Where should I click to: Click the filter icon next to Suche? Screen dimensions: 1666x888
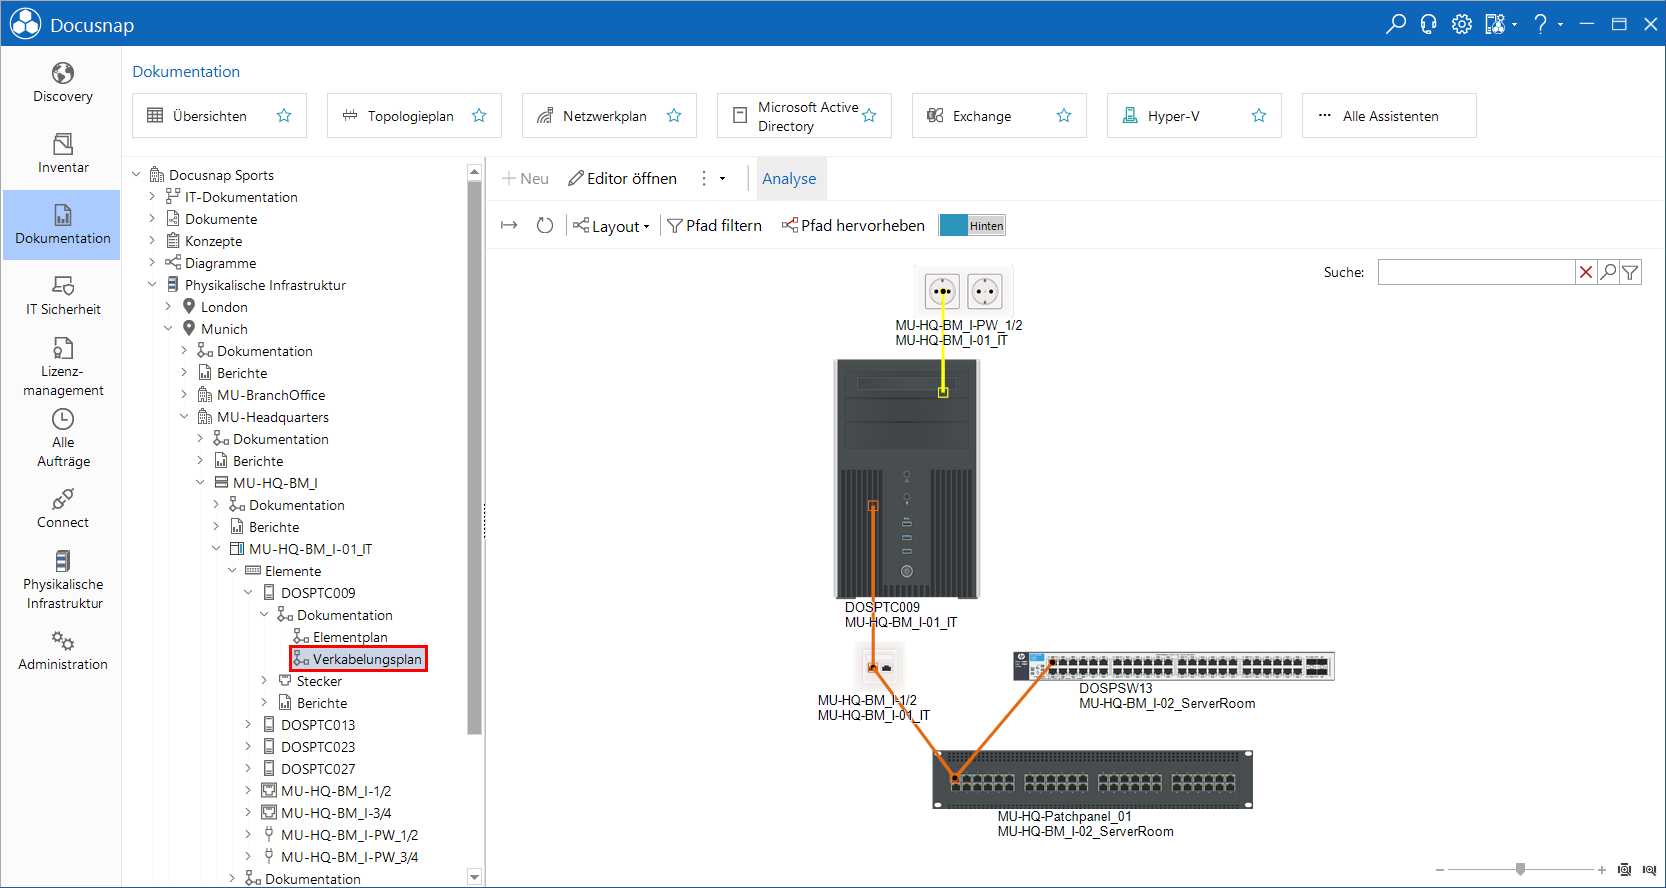coord(1631,272)
